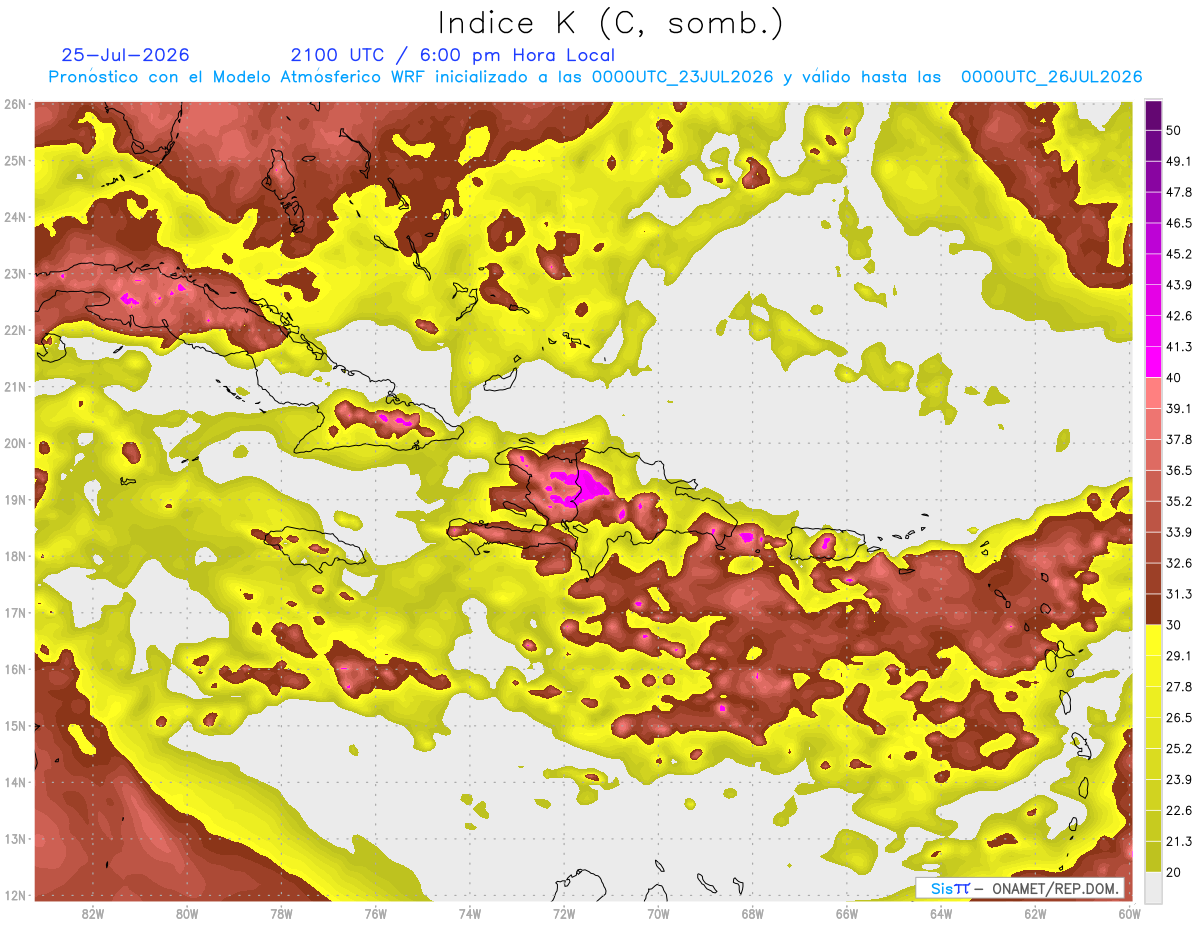Viewport: 1200px width, 927px height.
Task: Click the "13N" latitude label
Action: pos(14,838)
